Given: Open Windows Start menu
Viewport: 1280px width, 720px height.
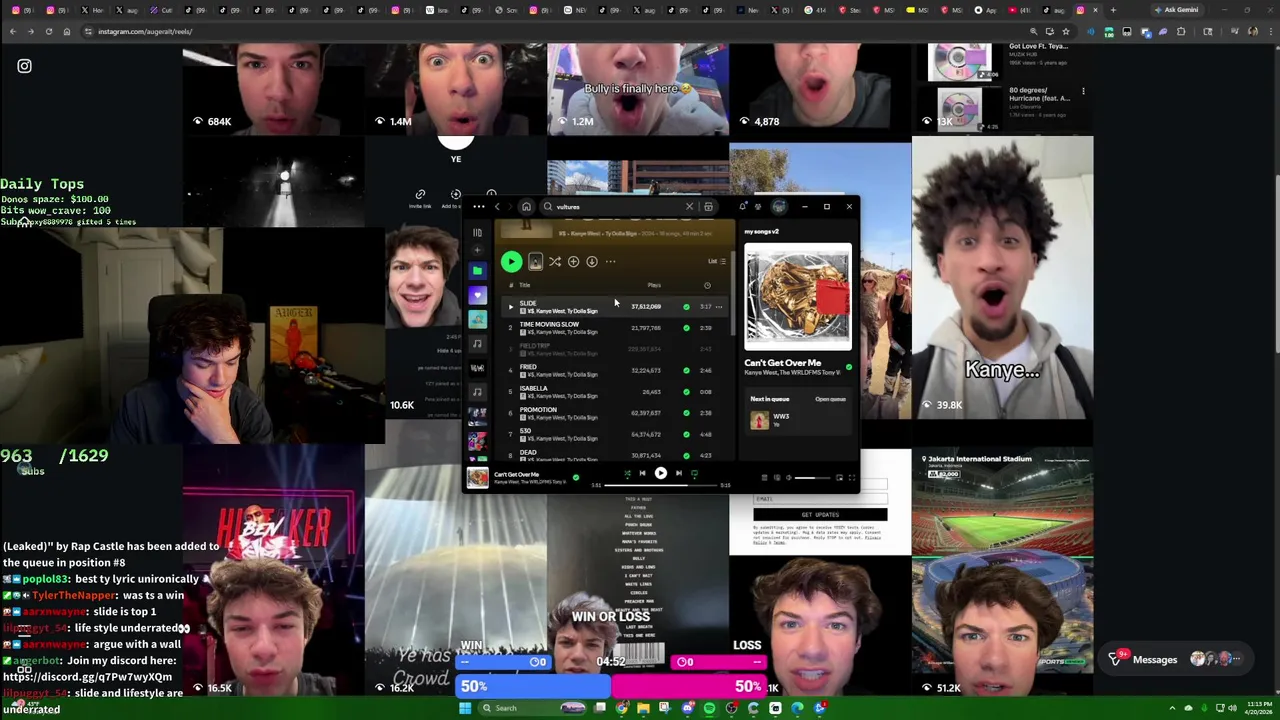Looking at the screenshot, I should (x=465, y=708).
